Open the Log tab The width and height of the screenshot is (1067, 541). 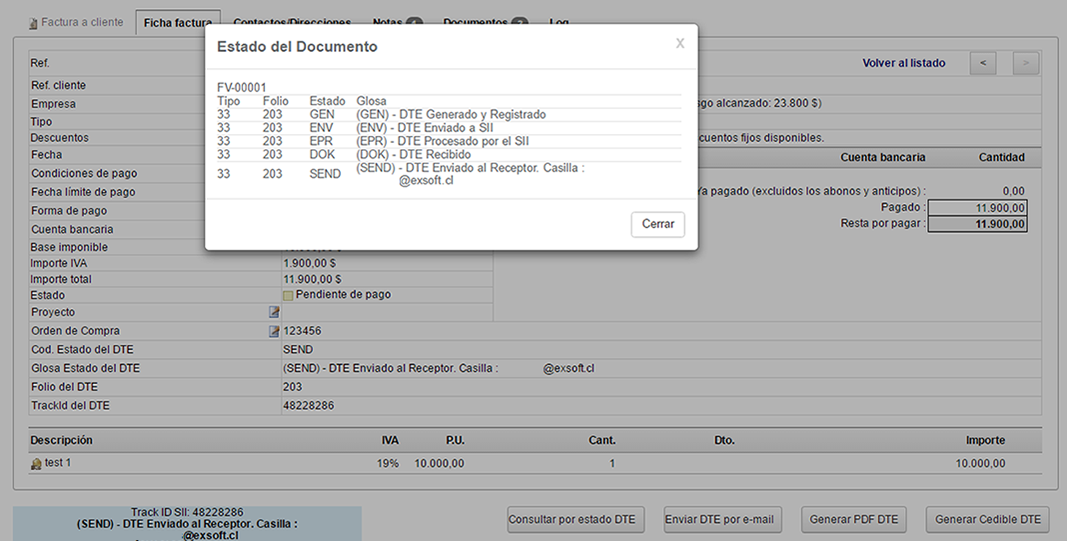click(559, 22)
